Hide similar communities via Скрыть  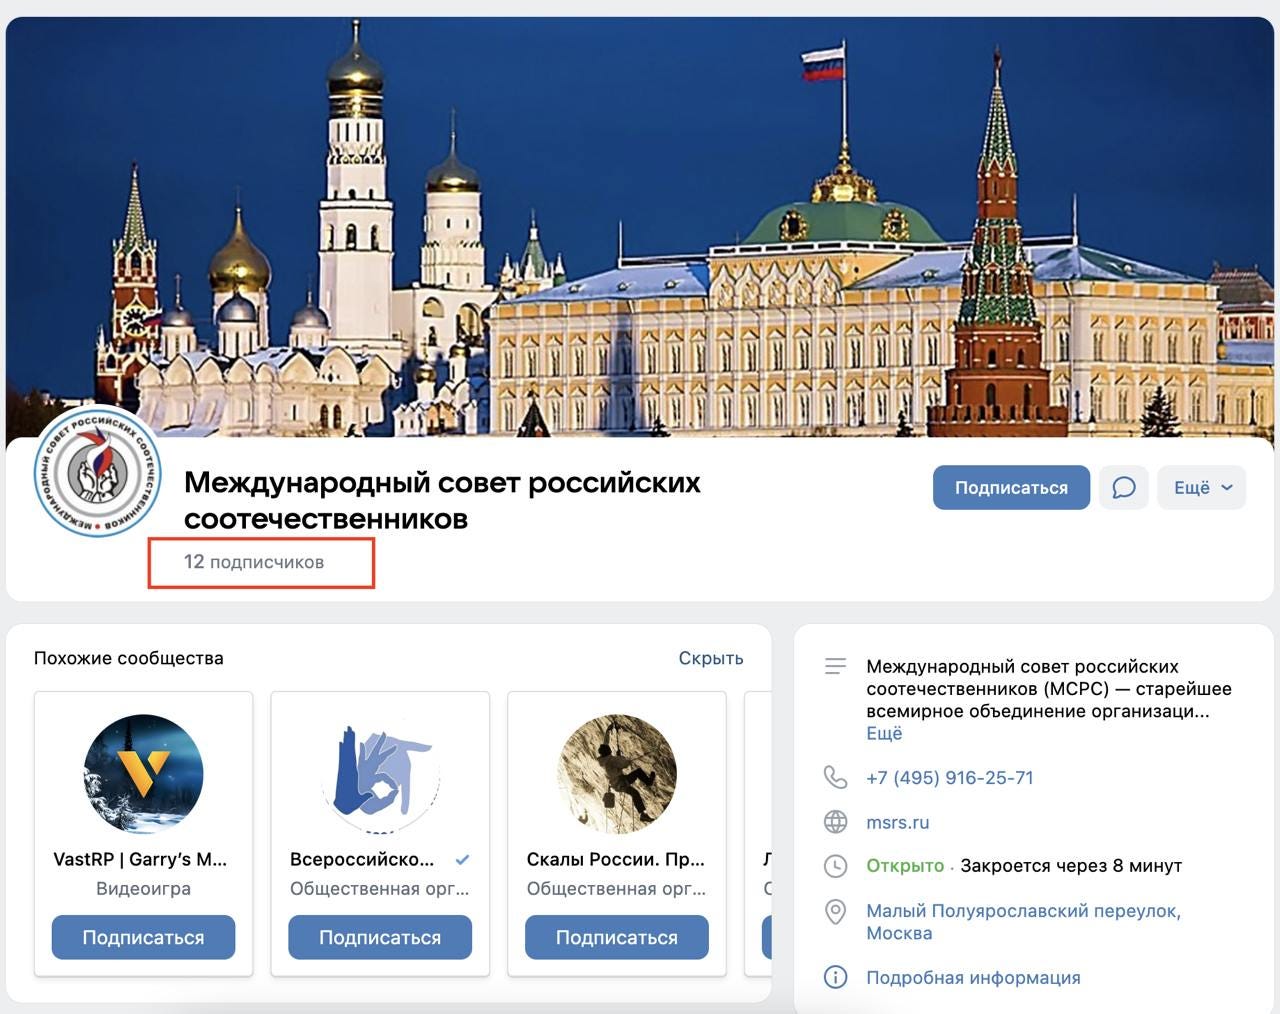[711, 658]
